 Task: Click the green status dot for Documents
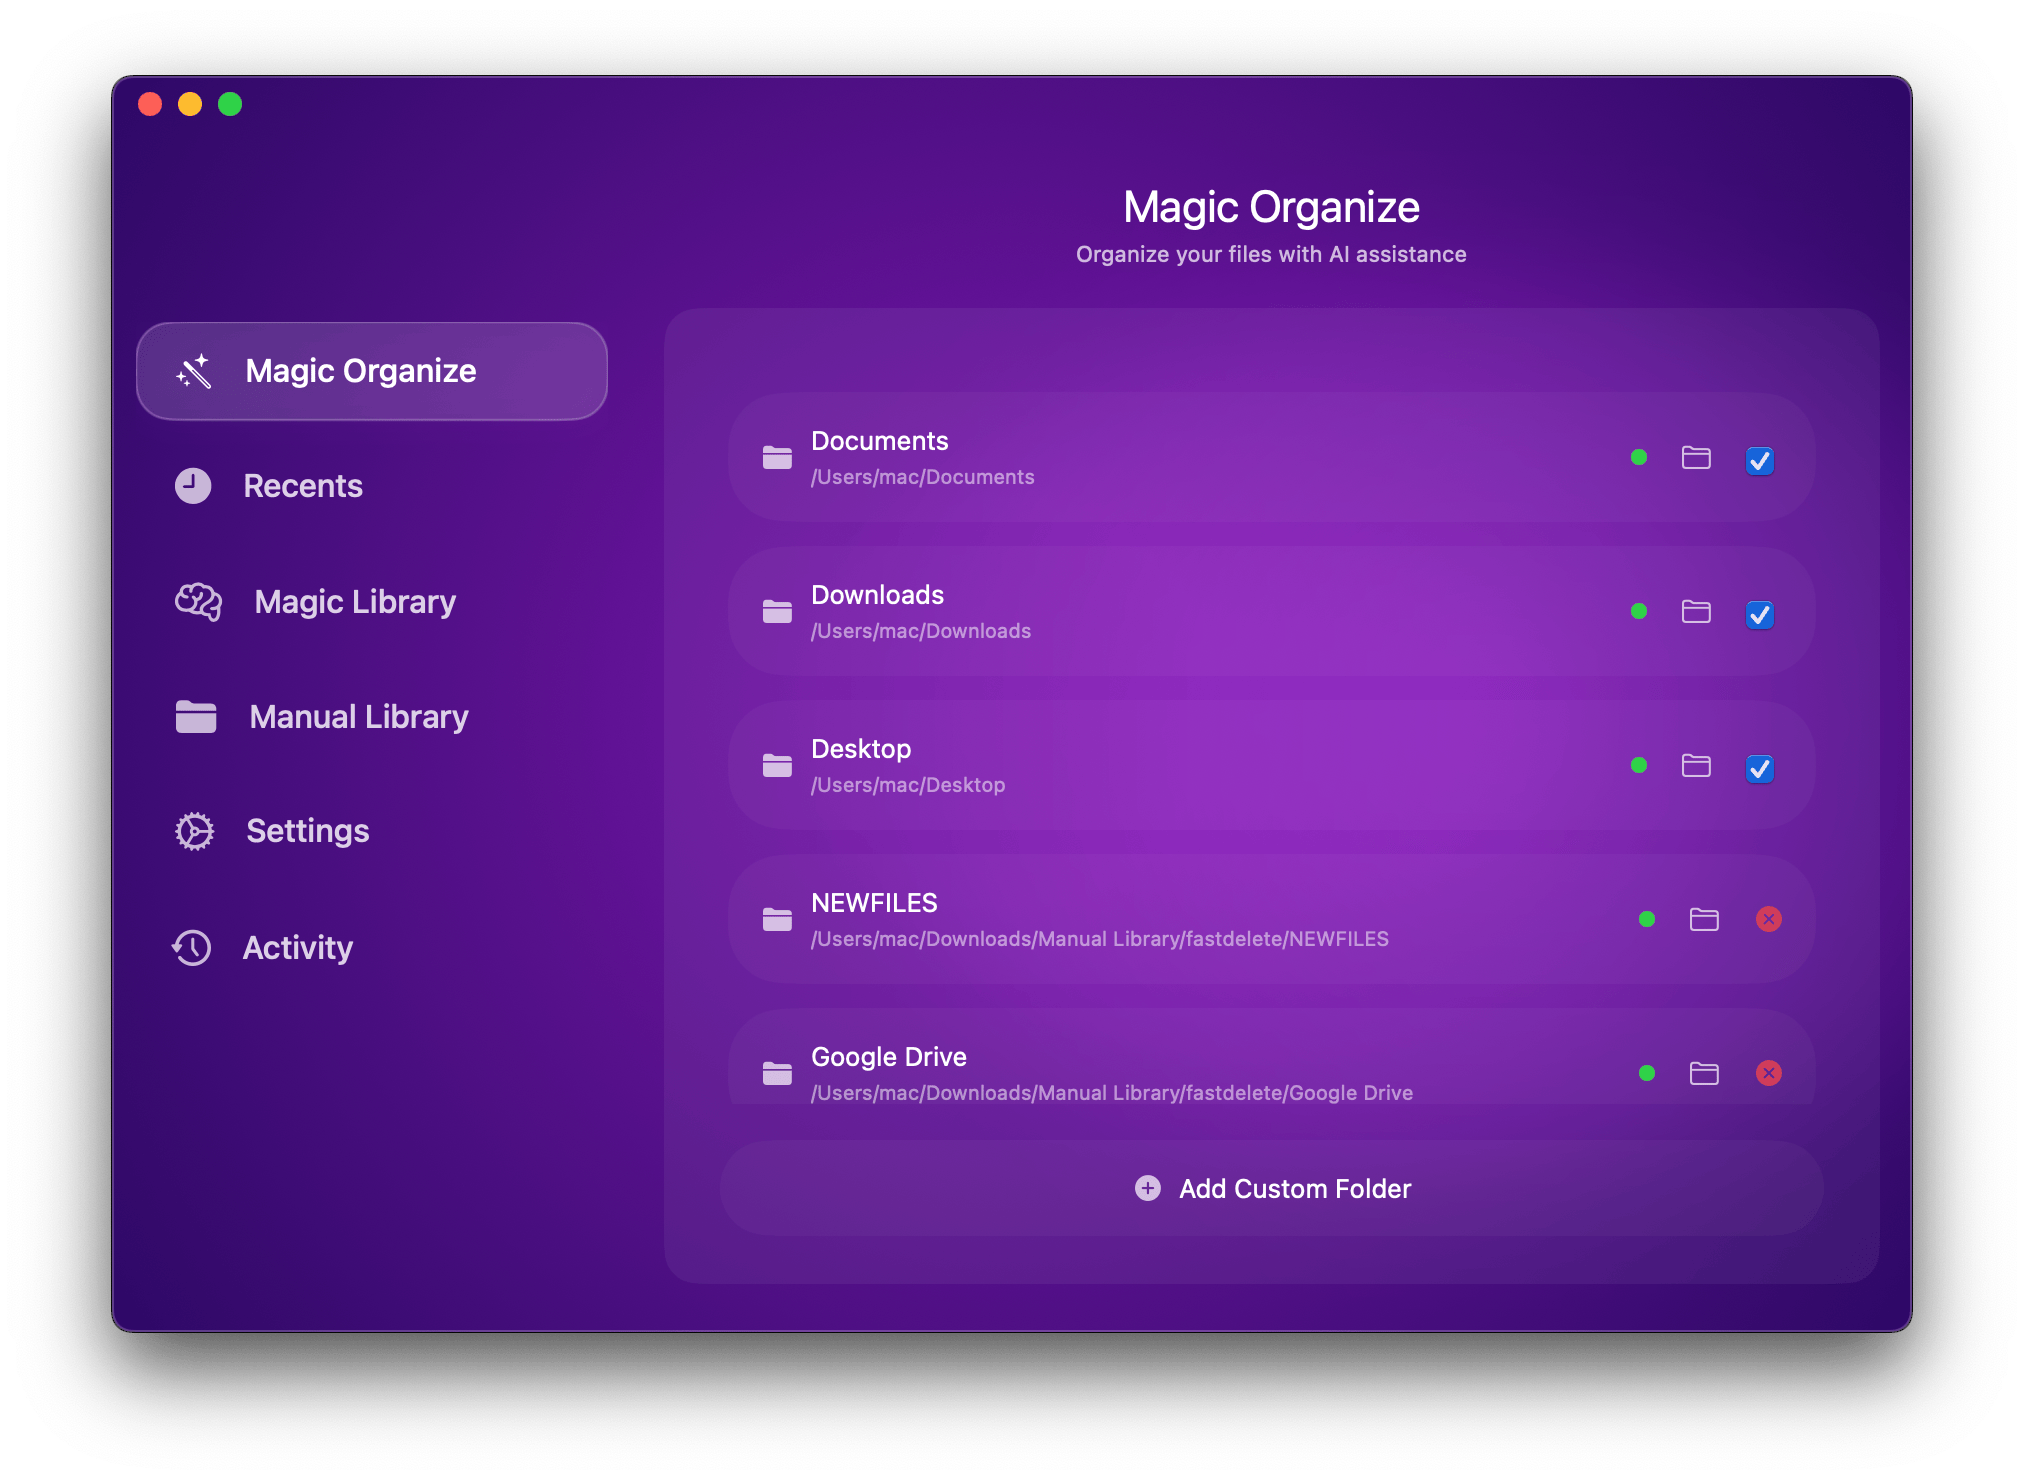tap(1639, 457)
